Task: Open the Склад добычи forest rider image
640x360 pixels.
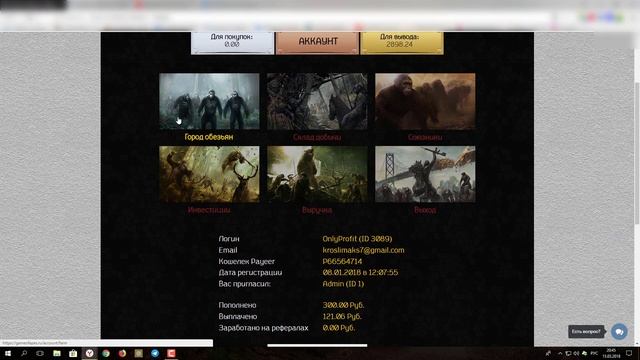Action: click(x=317, y=101)
